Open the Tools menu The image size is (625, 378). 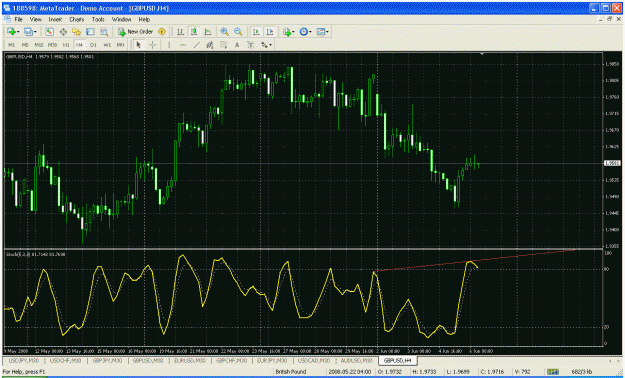(98, 19)
